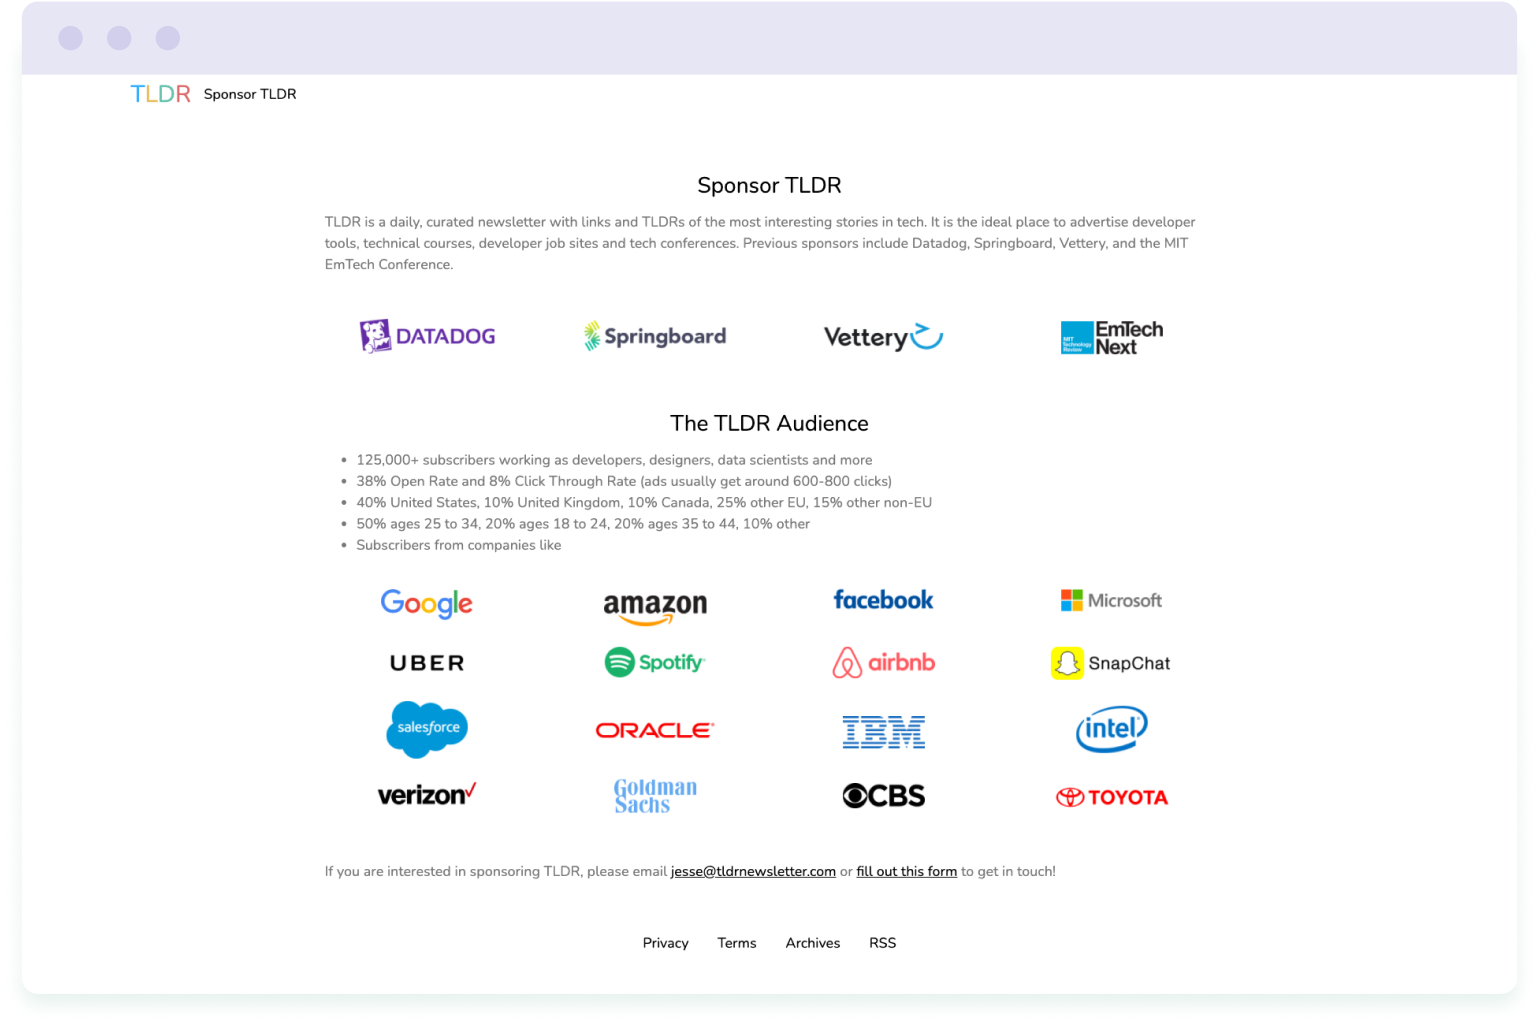Select the Springboard logo
1537x1023 pixels.
tap(655, 336)
